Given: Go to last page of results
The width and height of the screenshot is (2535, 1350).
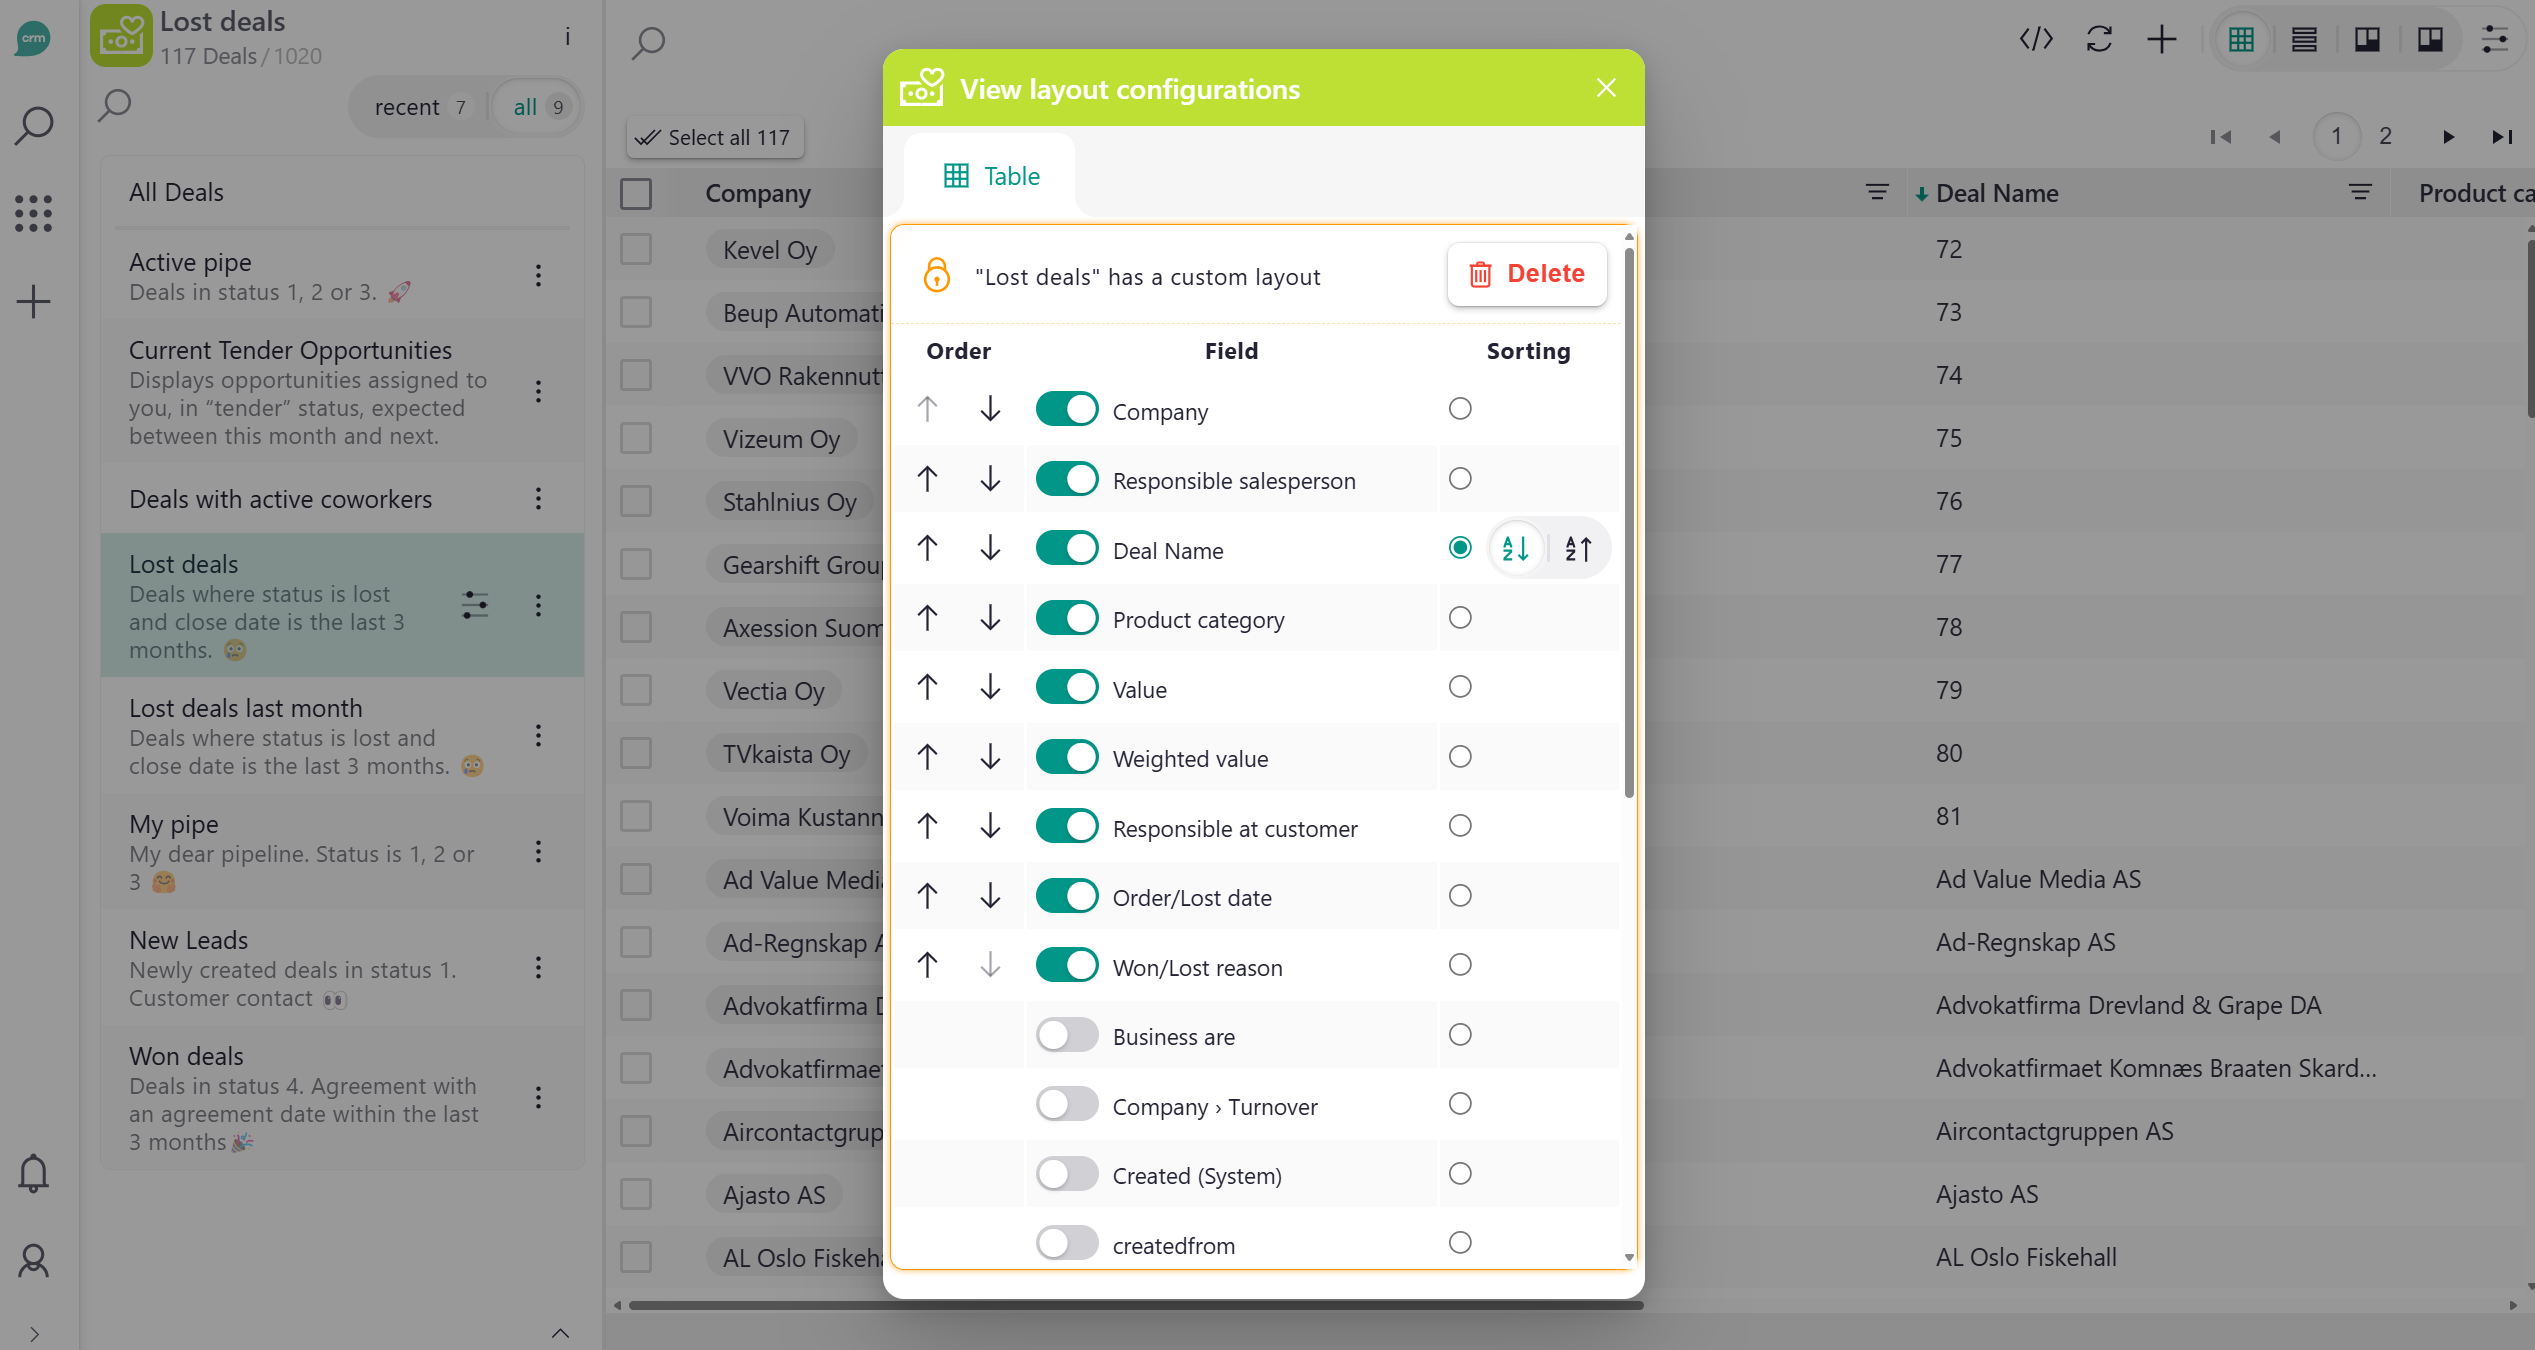Looking at the screenshot, I should point(2502,137).
